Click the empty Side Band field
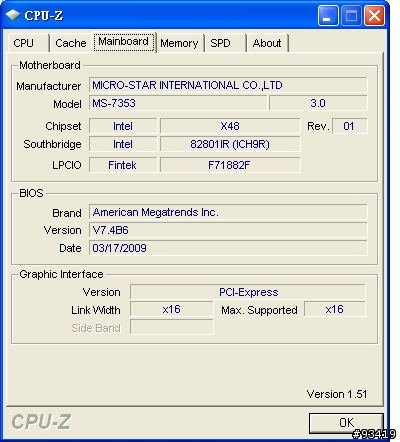The width and height of the screenshot is (400, 442). (x=171, y=327)
